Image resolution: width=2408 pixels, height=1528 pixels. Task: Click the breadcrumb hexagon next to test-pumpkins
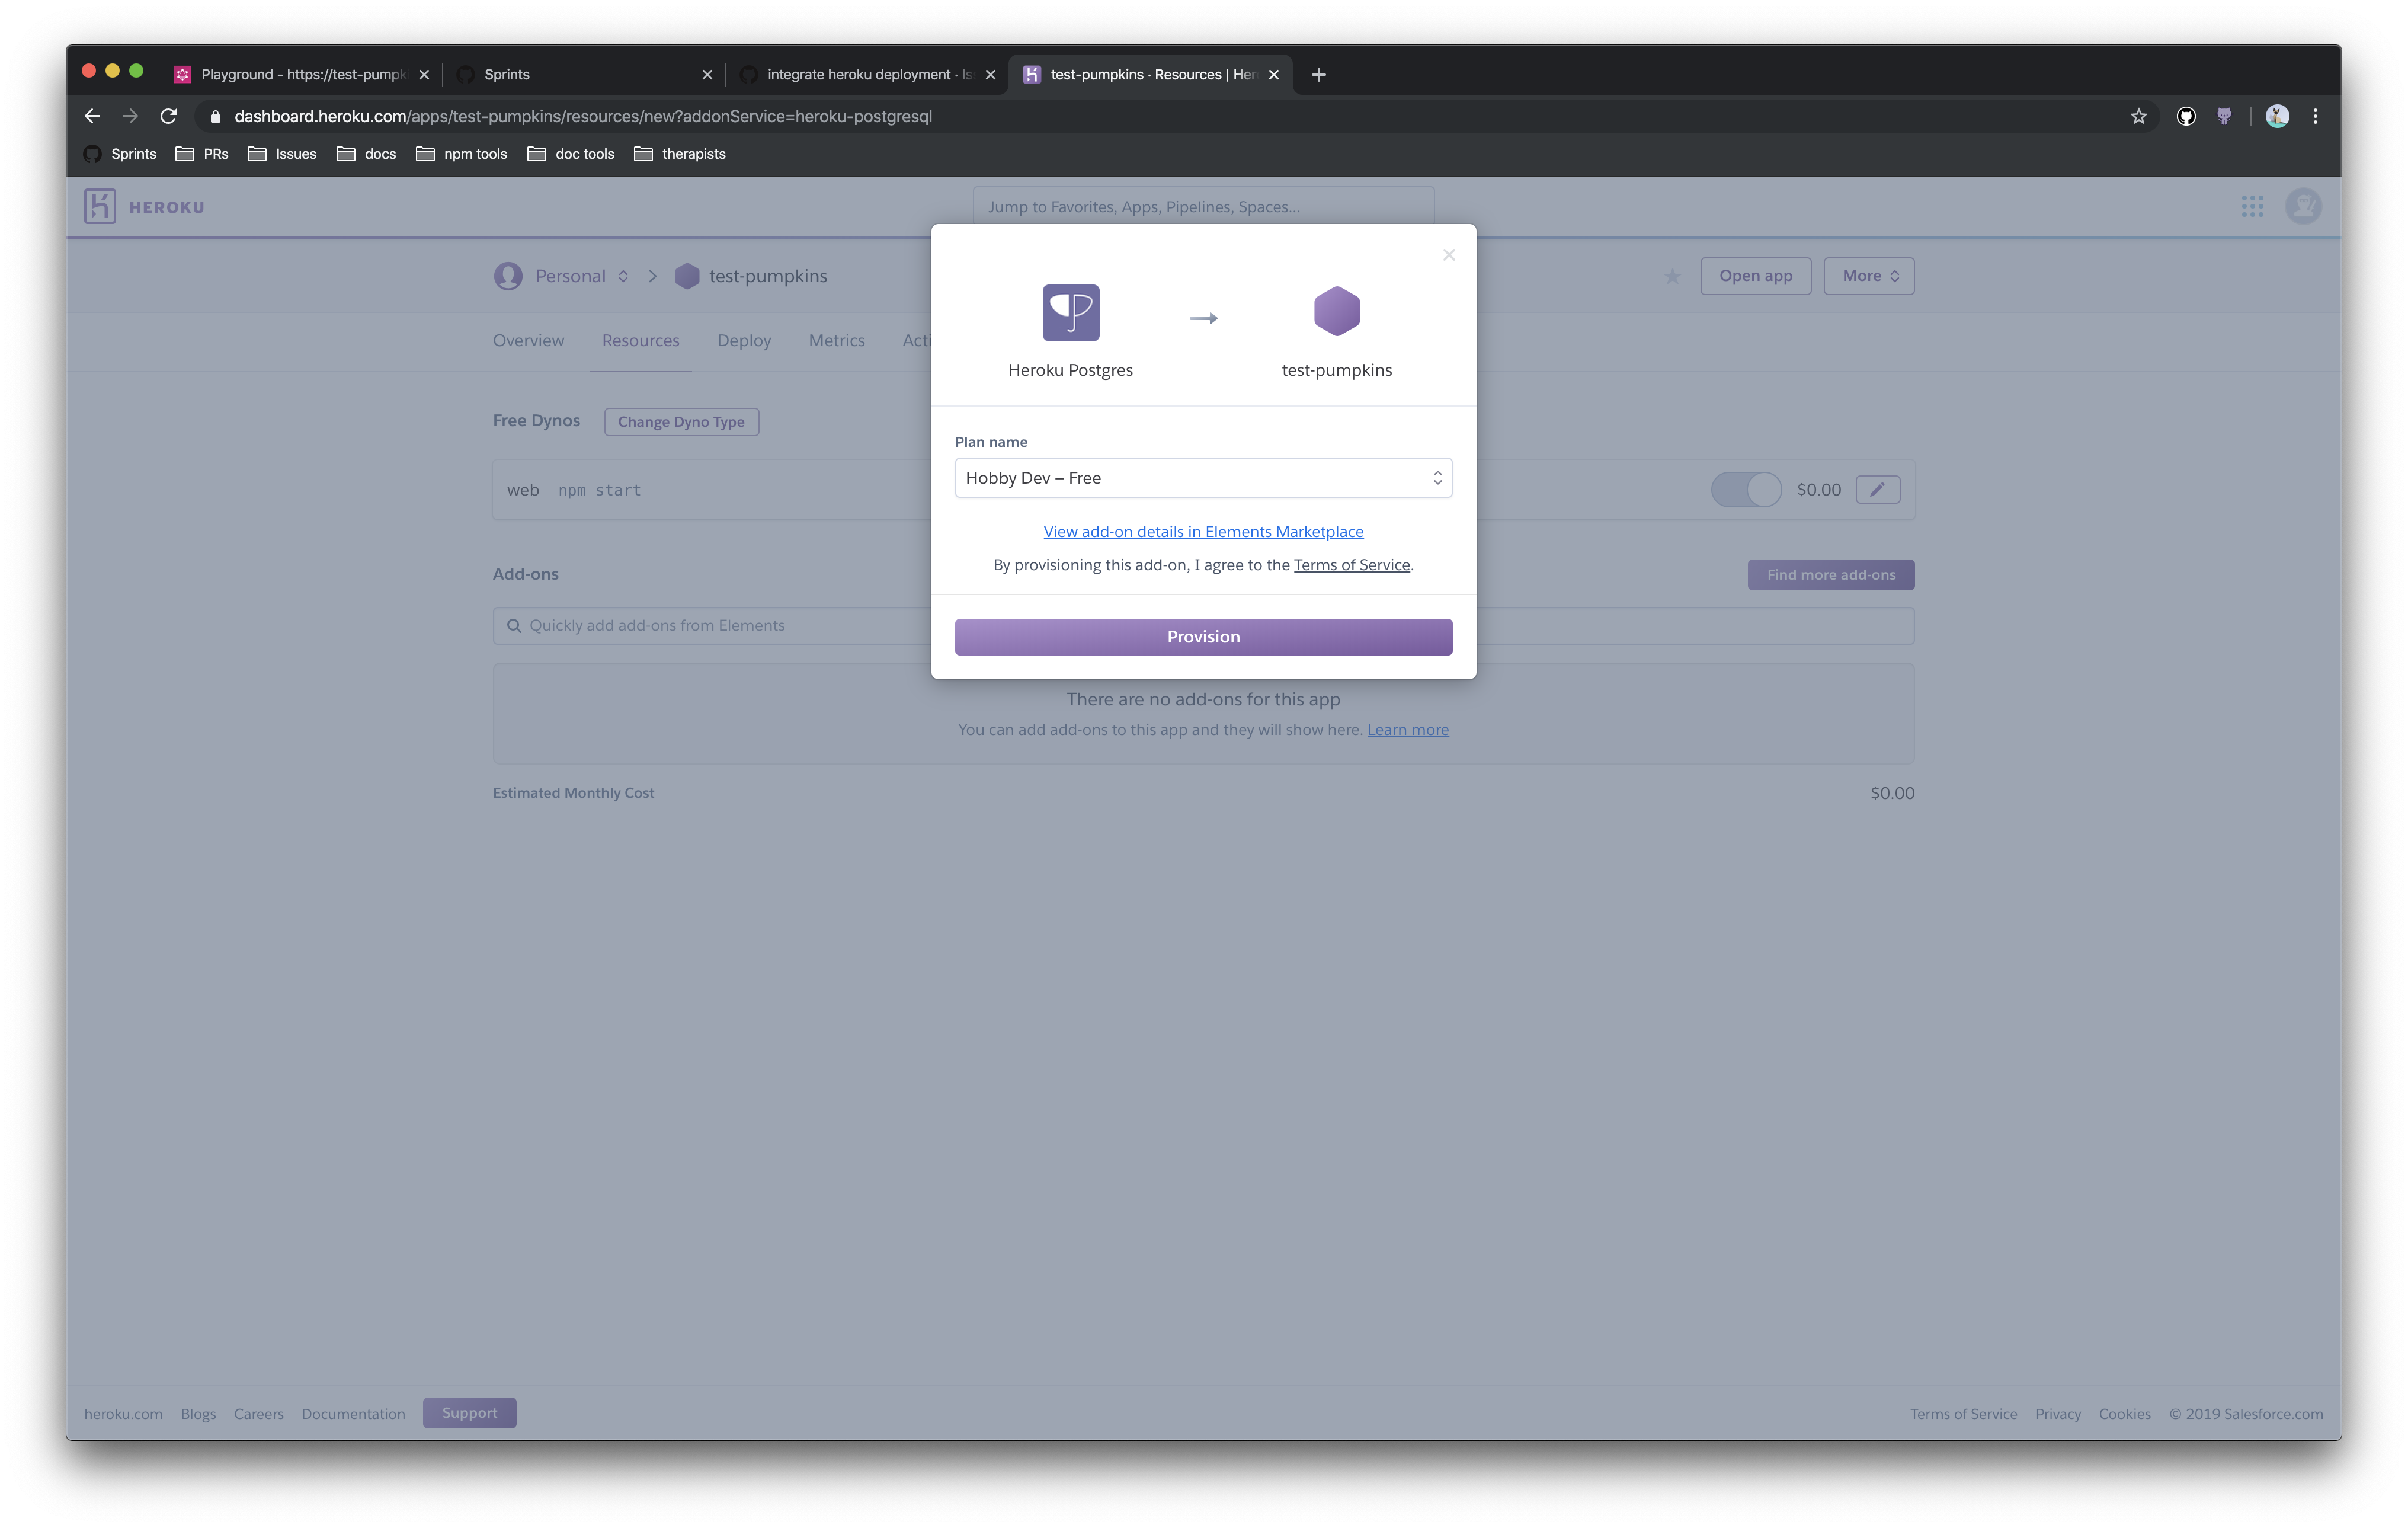click(x=688, y=276)
